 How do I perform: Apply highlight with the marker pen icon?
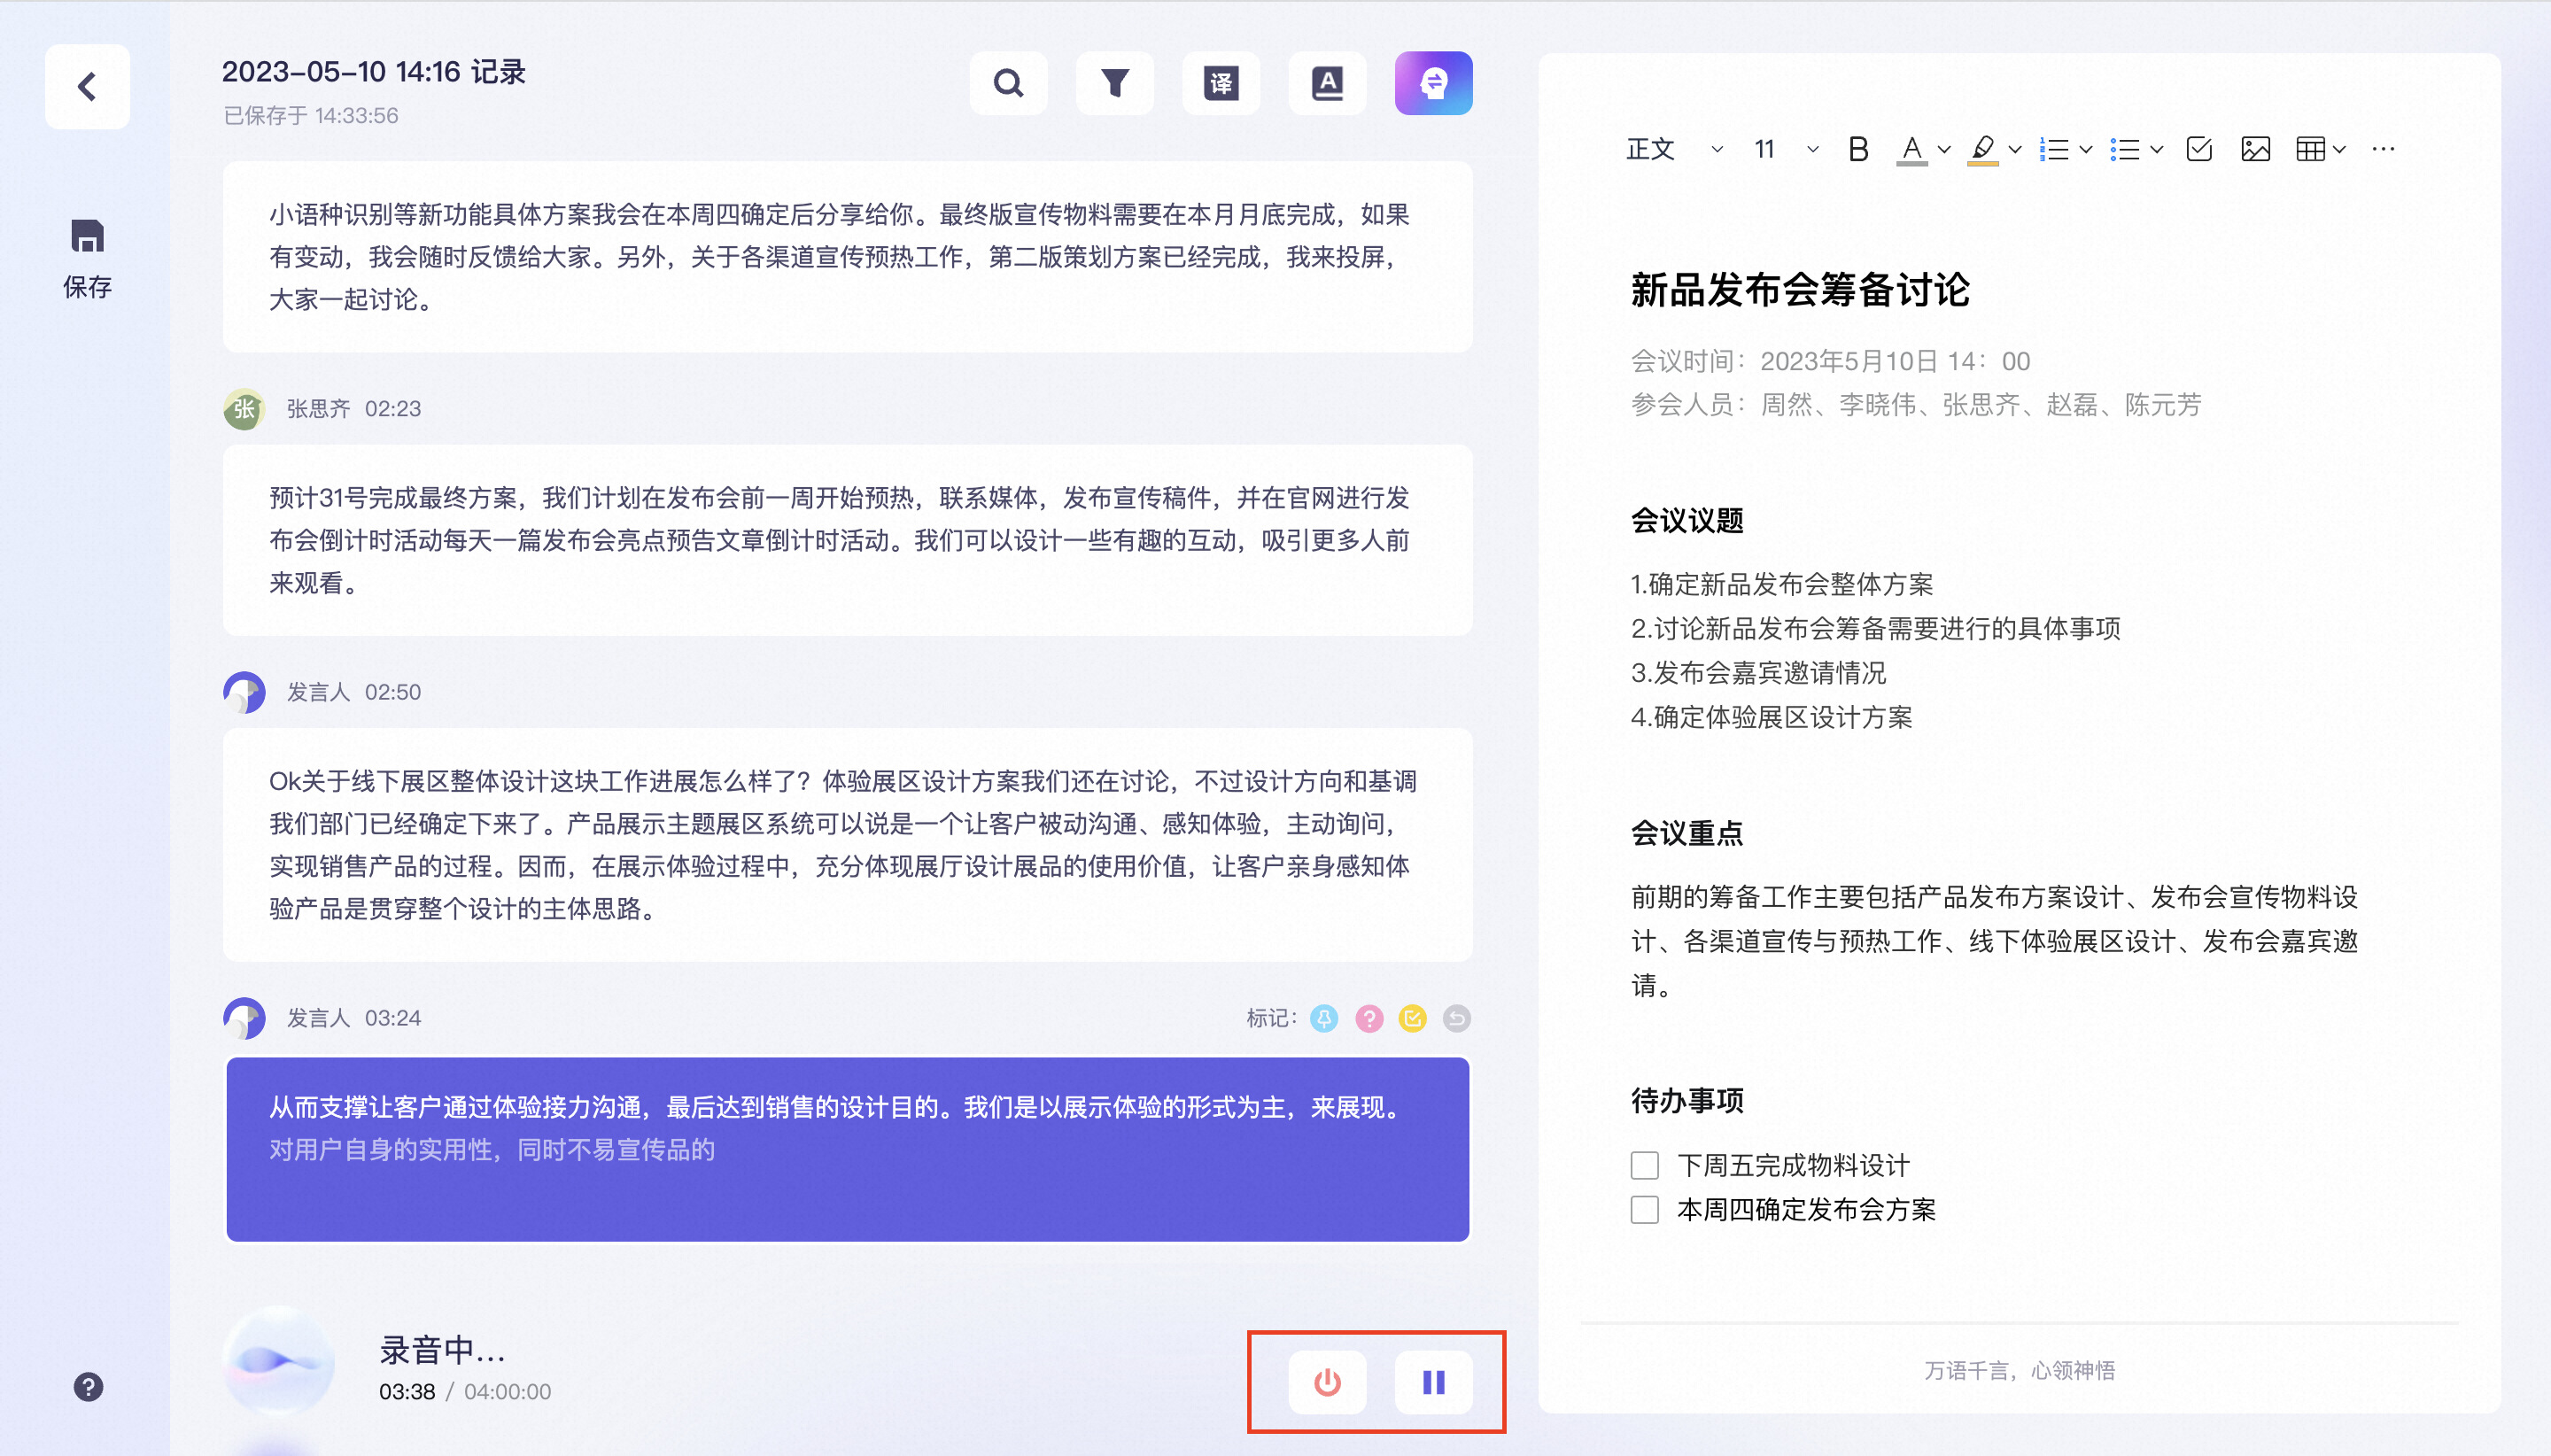1982,149
